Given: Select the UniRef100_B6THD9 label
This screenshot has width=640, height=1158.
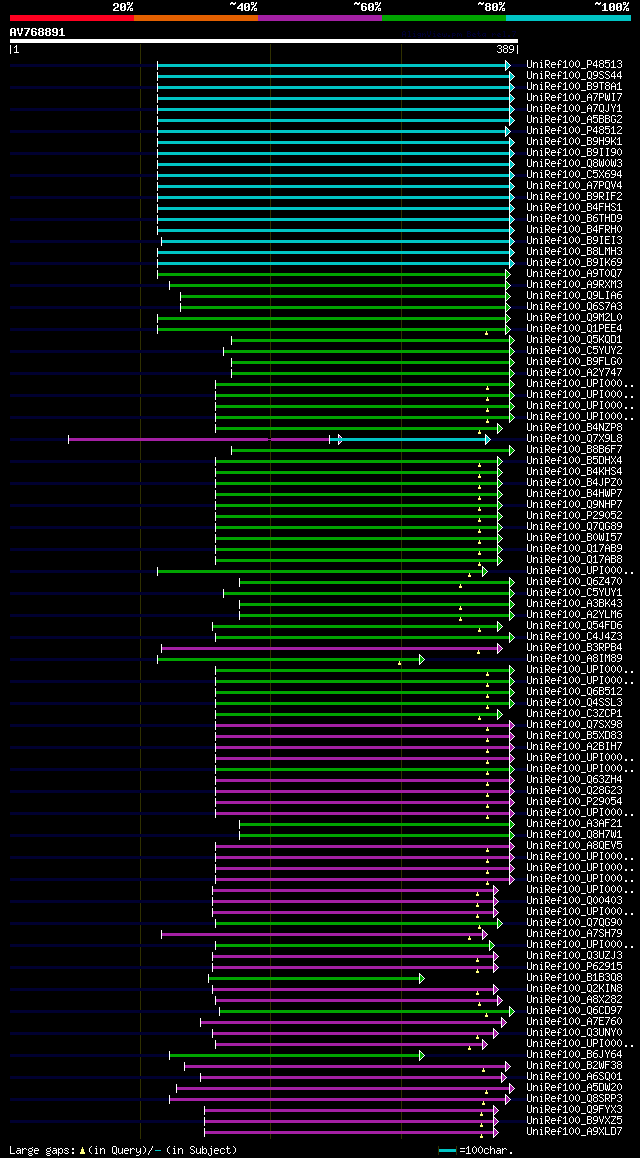Looking at the screenshot, I should coord(574,219).
